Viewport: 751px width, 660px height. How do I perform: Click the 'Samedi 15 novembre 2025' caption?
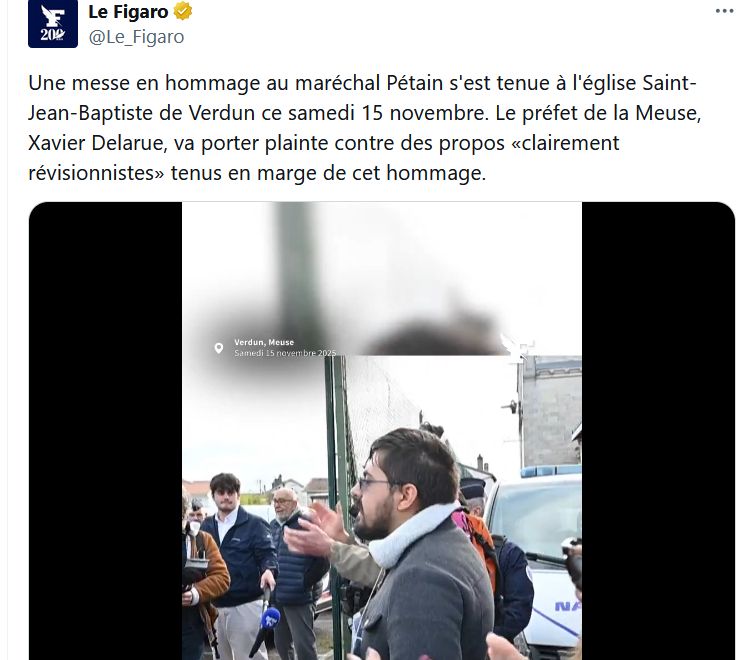tap(285, 353)
